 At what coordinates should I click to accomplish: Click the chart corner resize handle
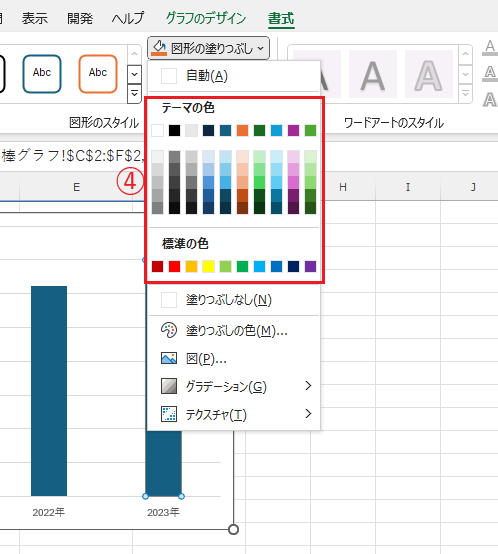click(x=233, y=529)
